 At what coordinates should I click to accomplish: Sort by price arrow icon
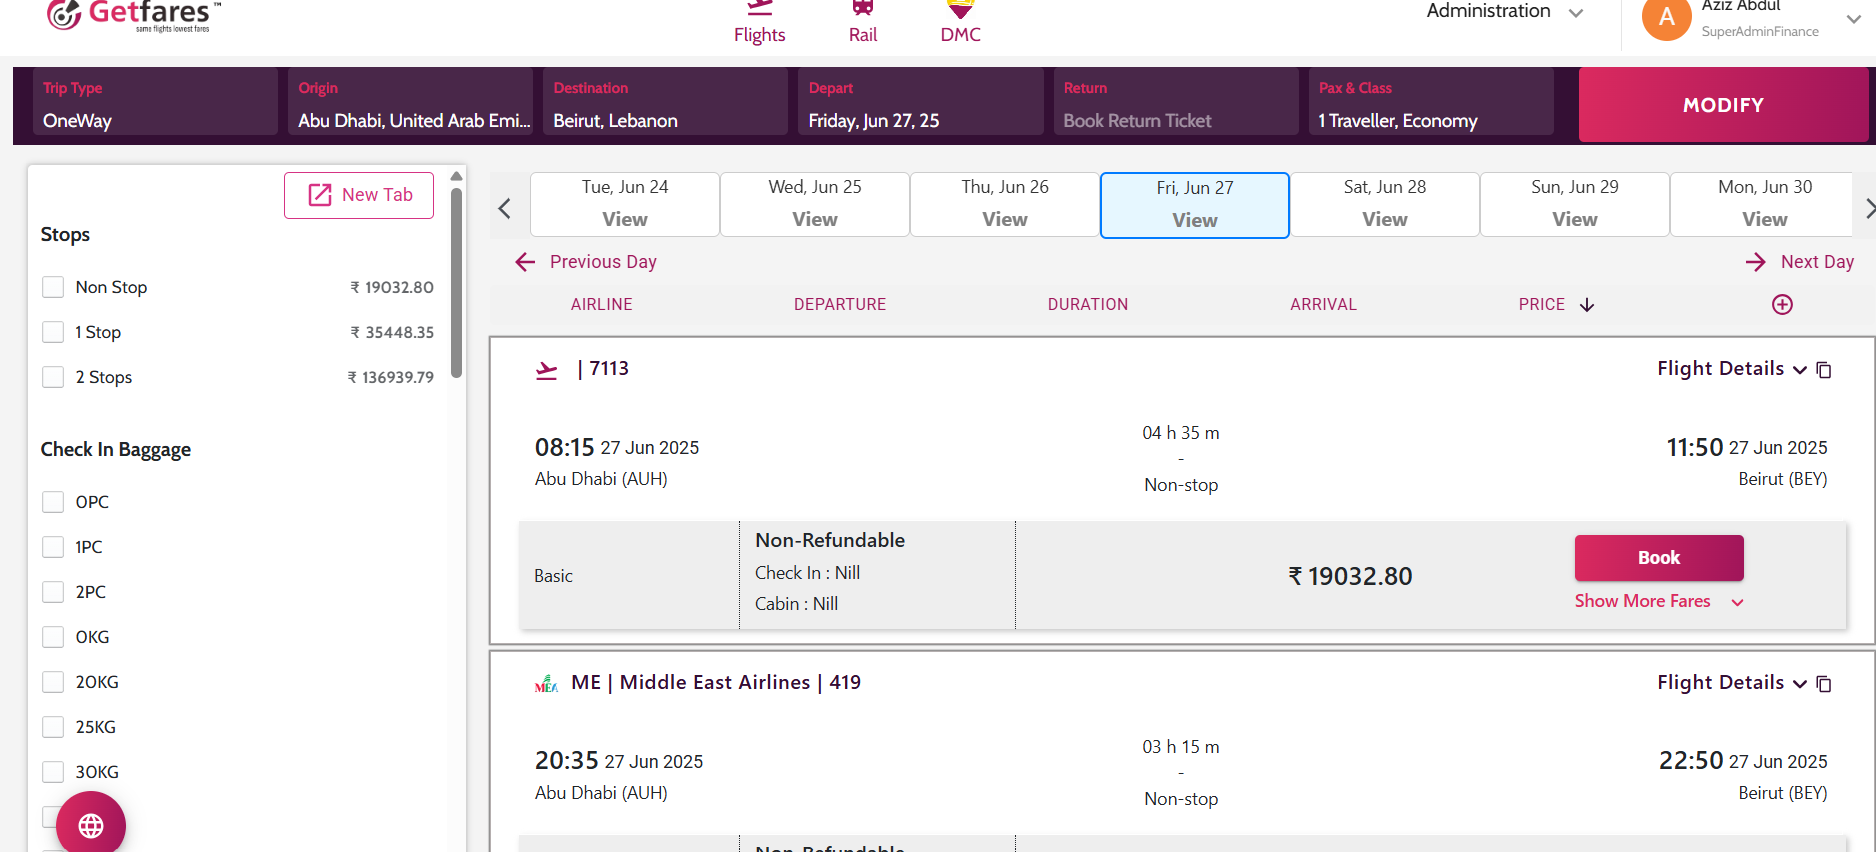click(1587, 305)
